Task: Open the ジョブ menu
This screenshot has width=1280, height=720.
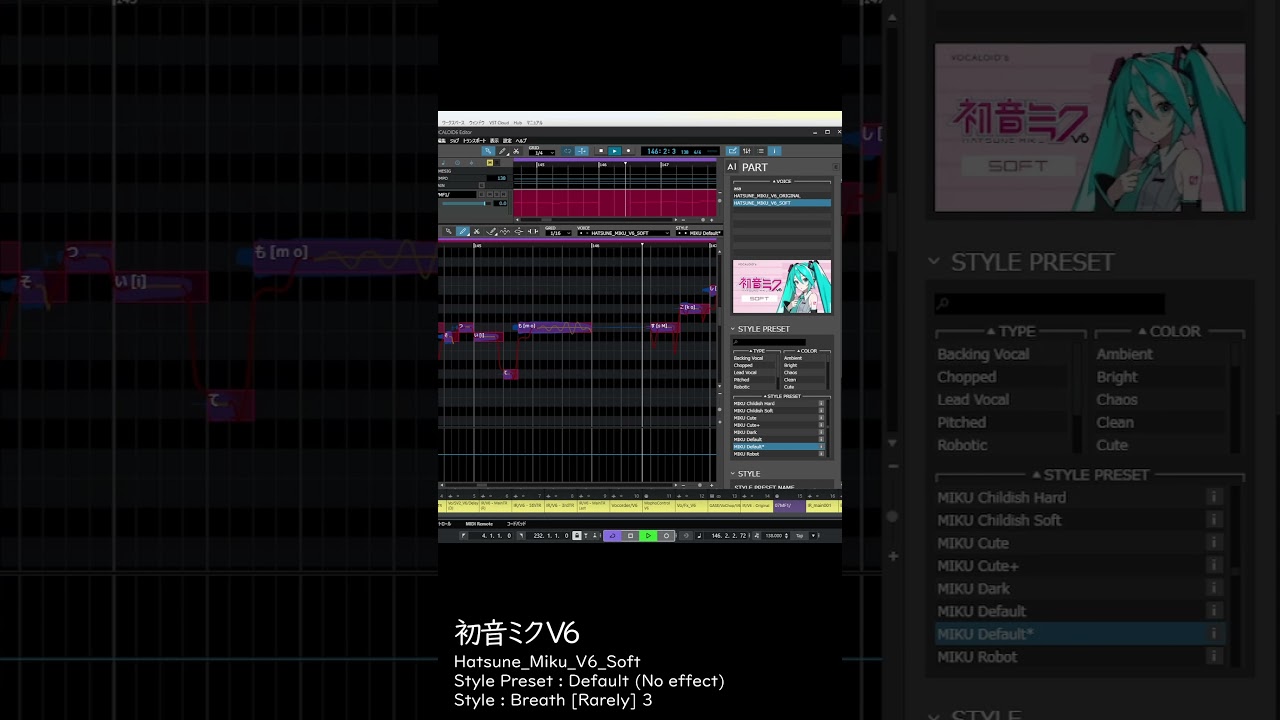Action: point(454,141)
